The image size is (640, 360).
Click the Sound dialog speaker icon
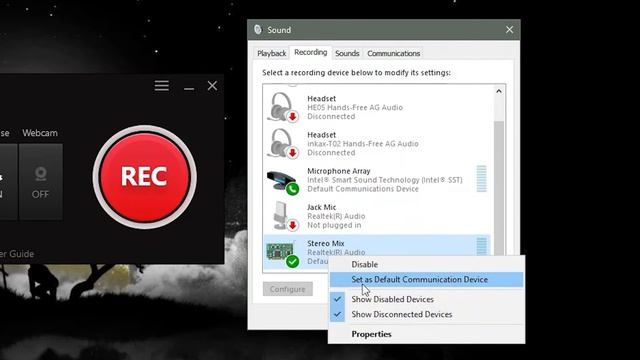(x=258, y=29)
